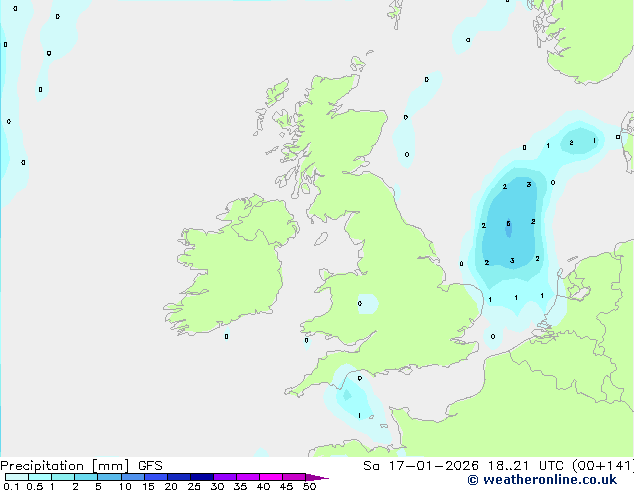
Task: Click the '35' legend scale label
Action: (240, 486)
